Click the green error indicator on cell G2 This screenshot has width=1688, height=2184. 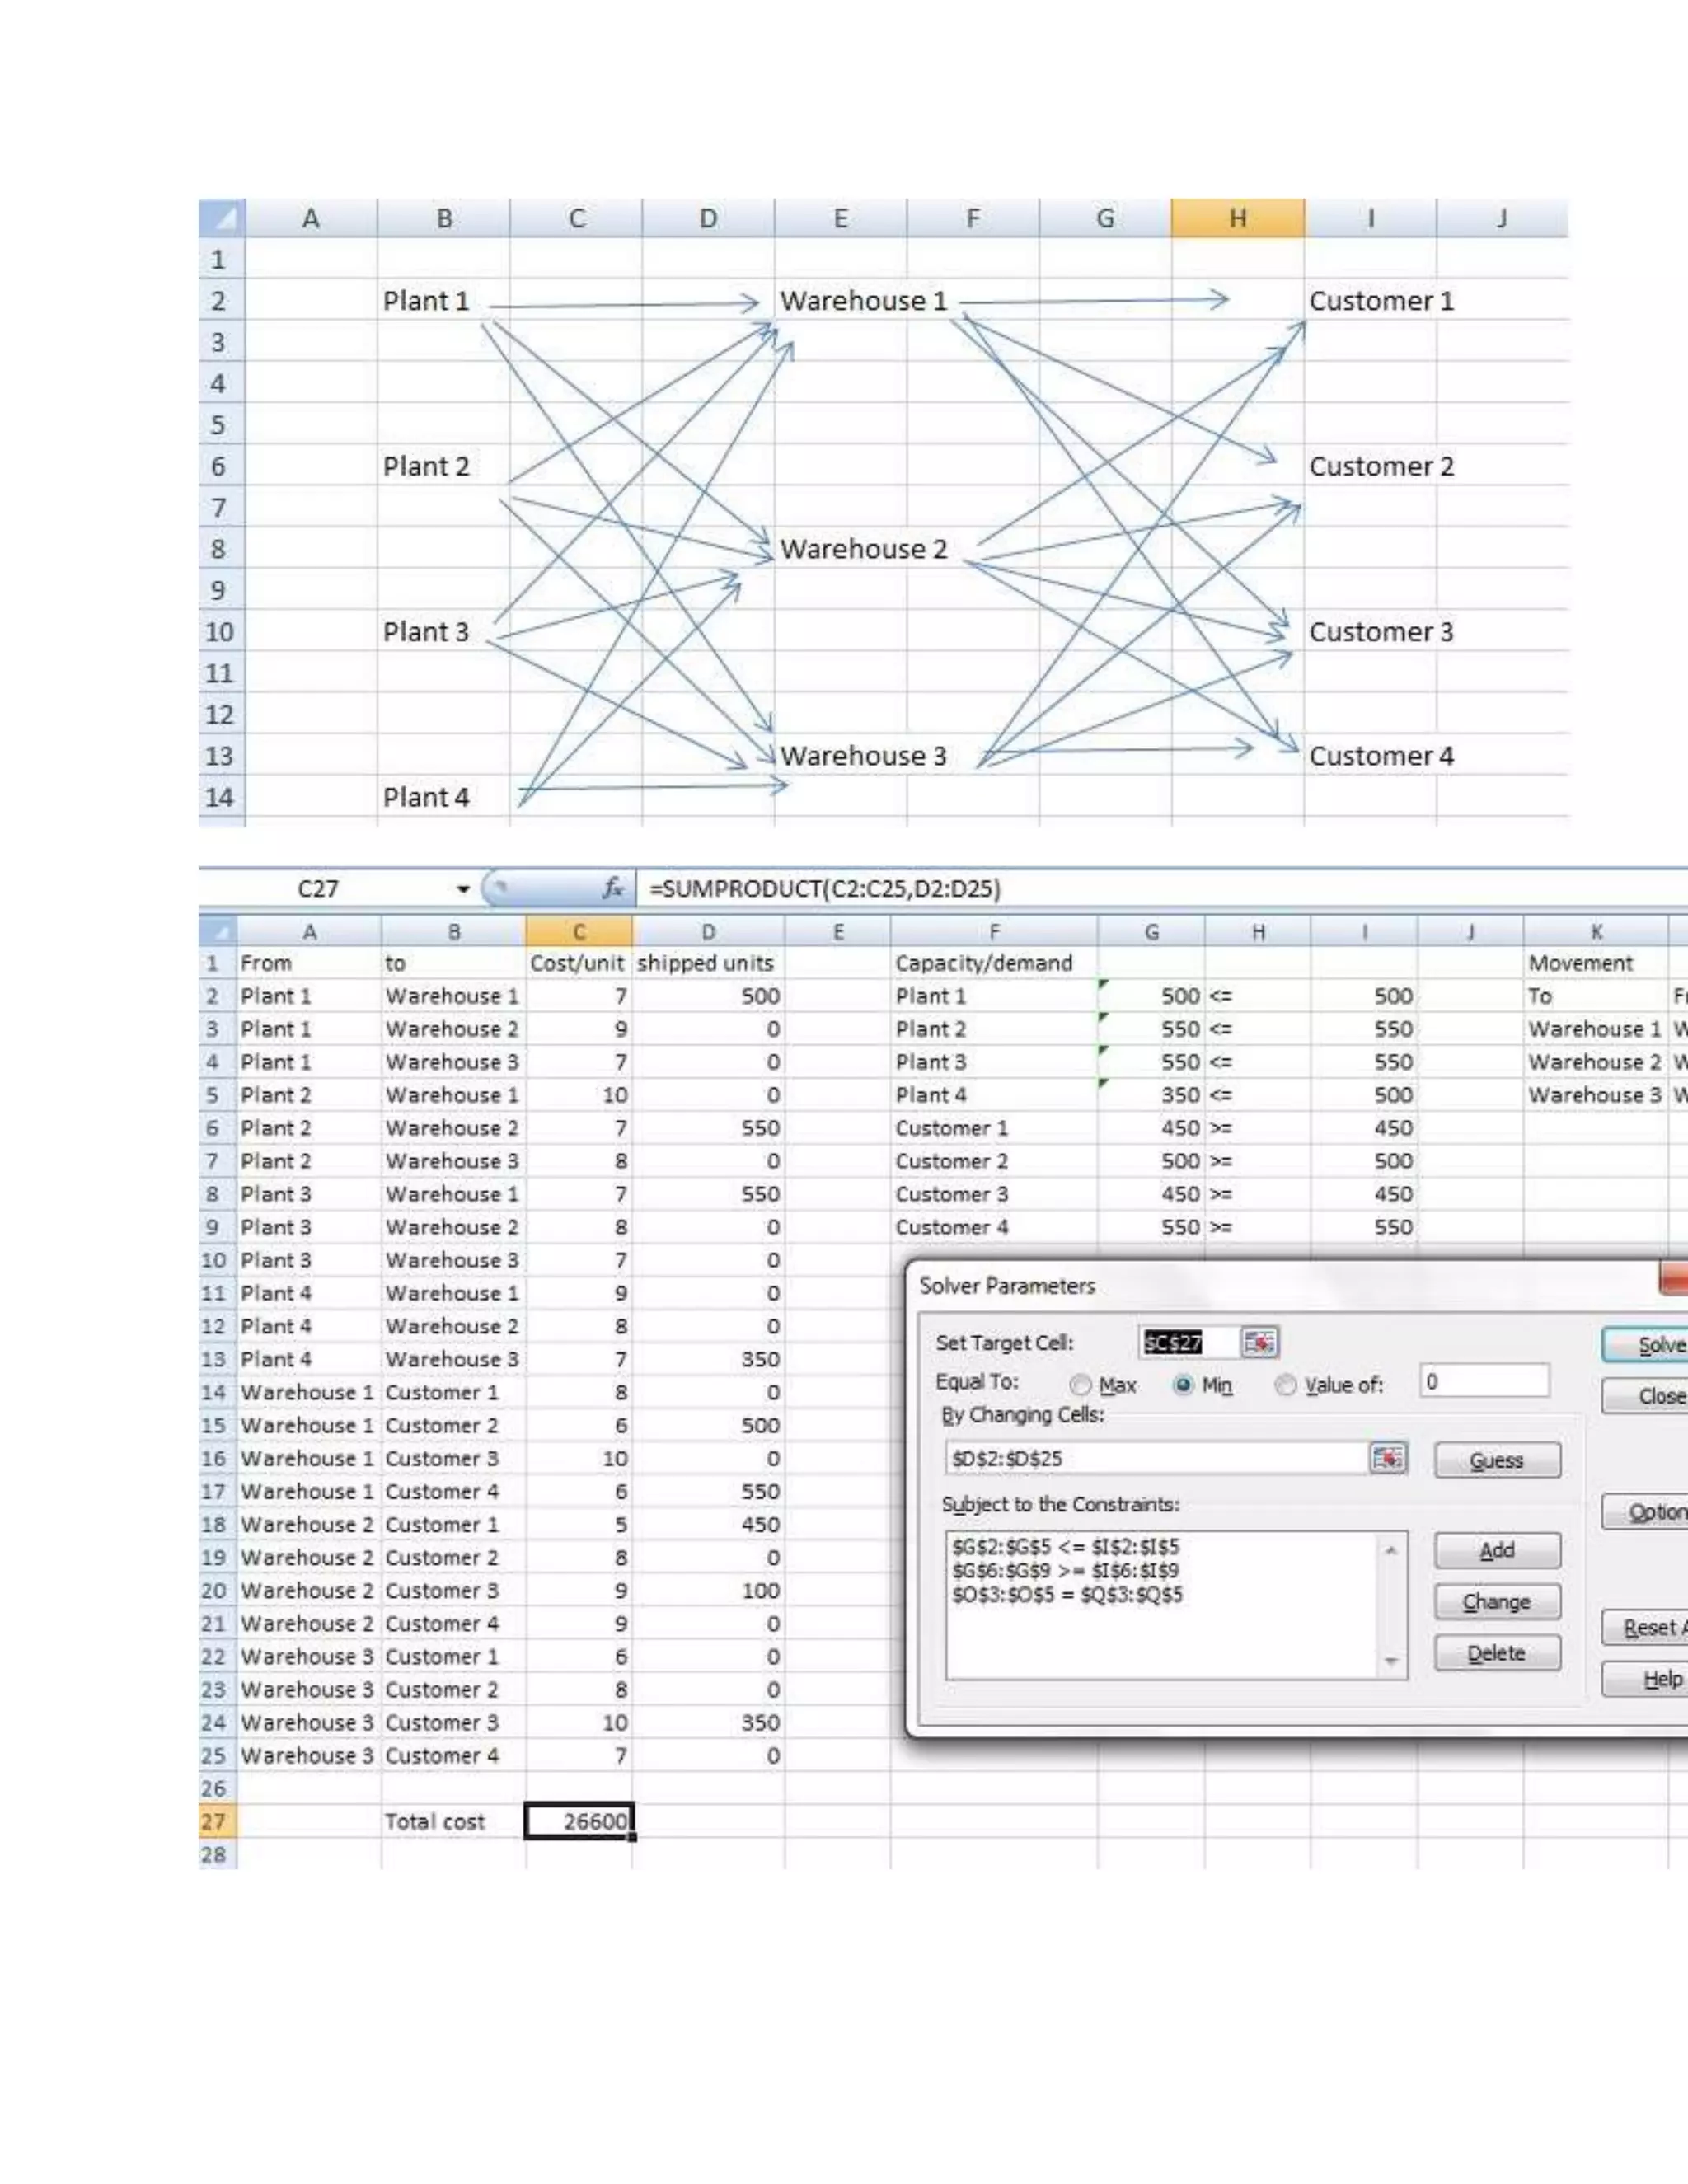point(1103,985)
